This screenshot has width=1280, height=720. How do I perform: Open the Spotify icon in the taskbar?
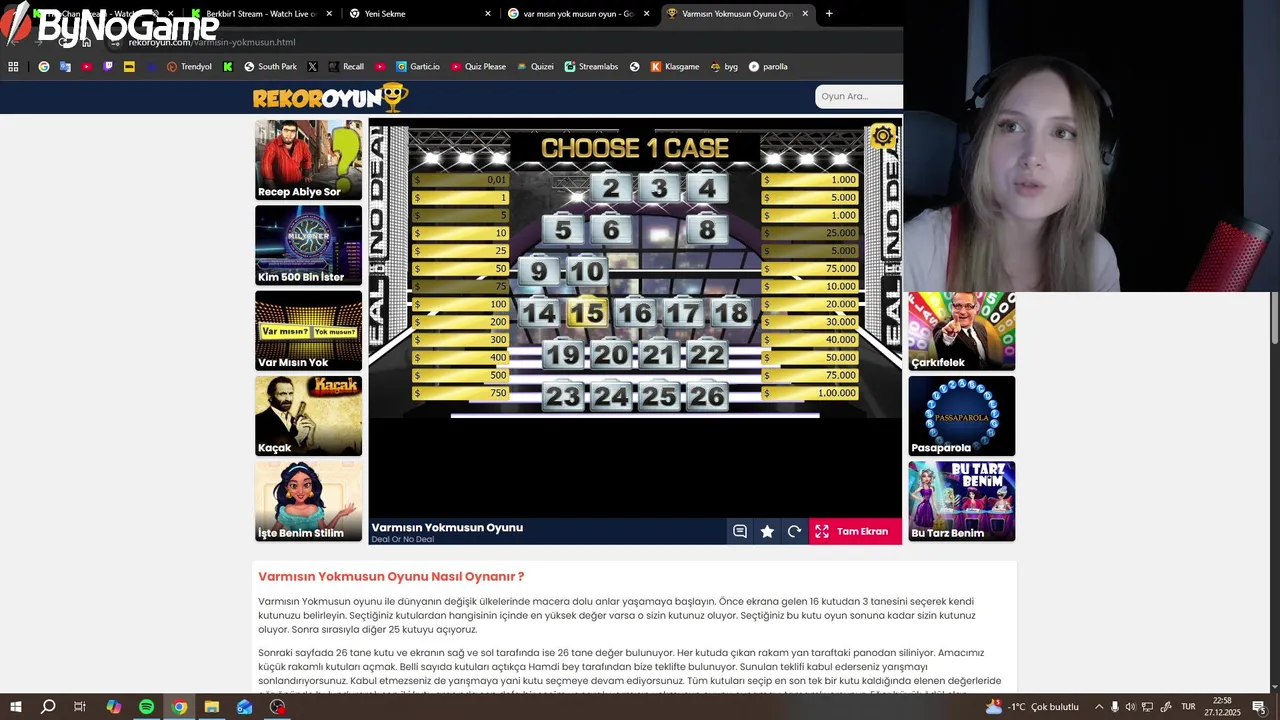tap(146, 707)
